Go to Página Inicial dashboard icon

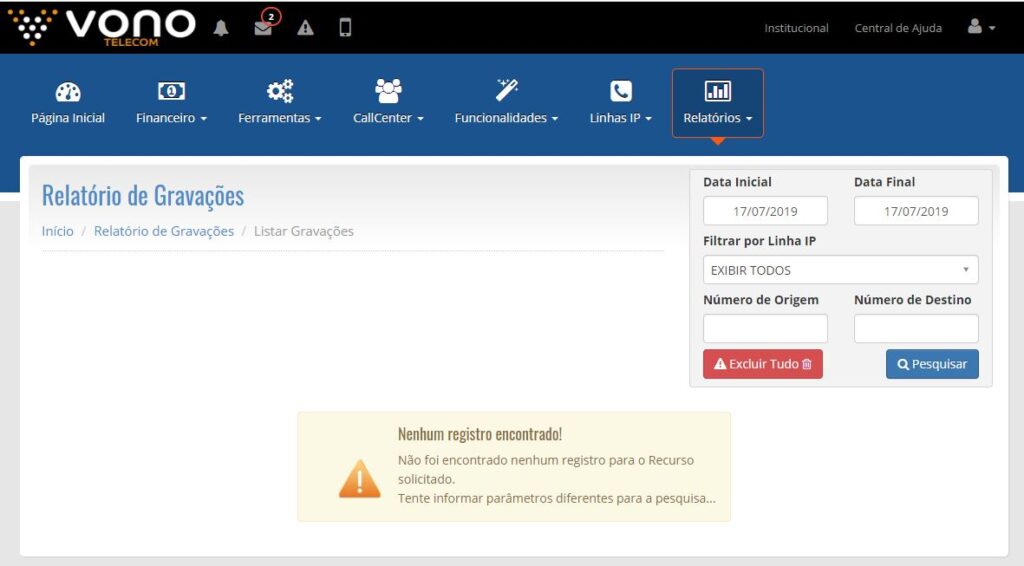[x=68, y=92]
